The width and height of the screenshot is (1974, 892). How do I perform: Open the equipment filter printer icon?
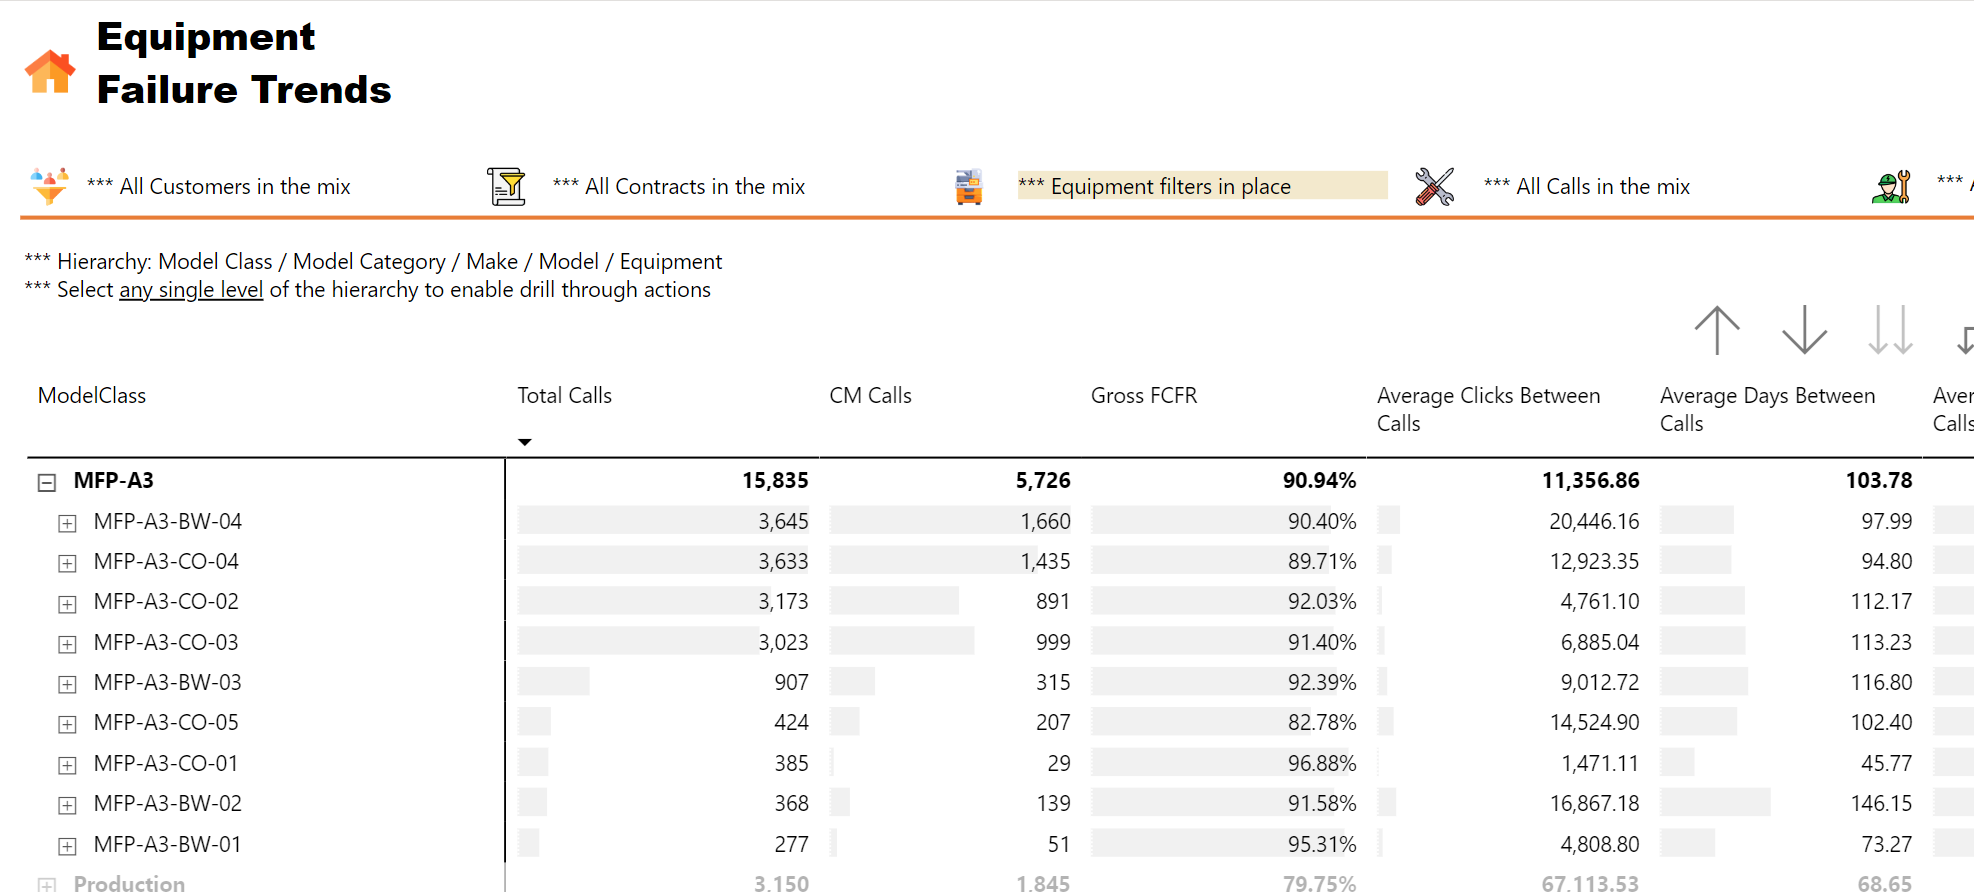click(969, 187)
